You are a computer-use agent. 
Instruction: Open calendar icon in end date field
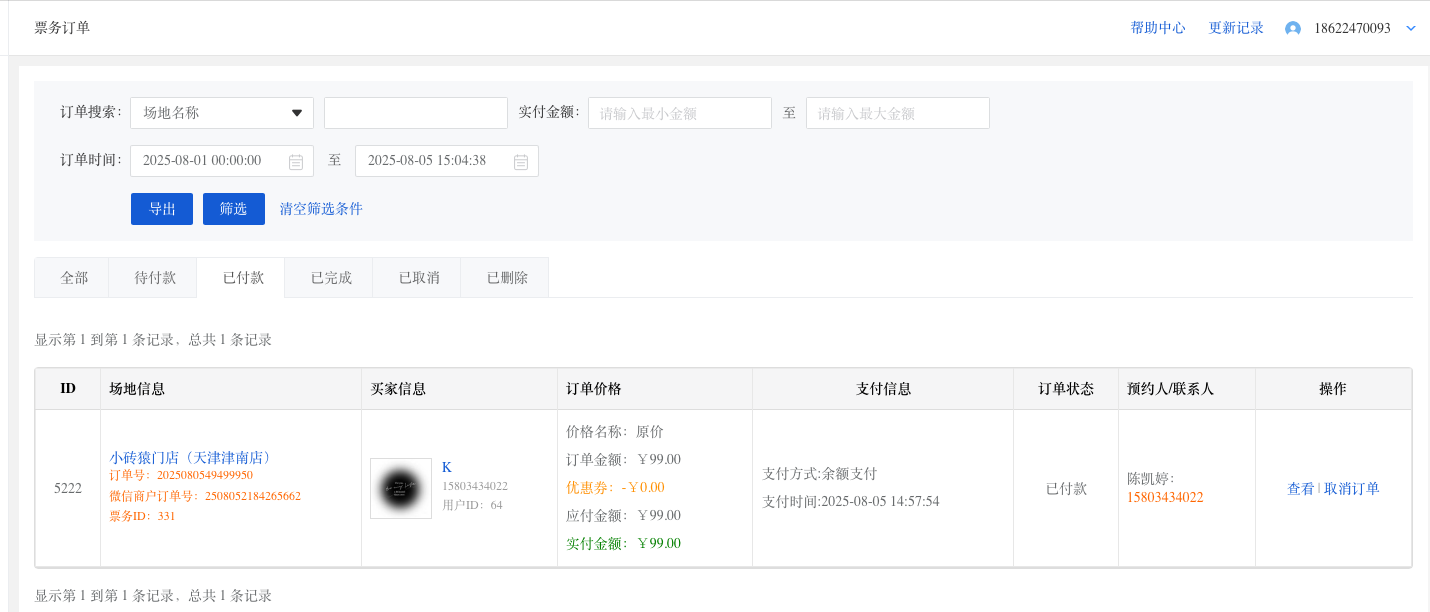point(521,162)
